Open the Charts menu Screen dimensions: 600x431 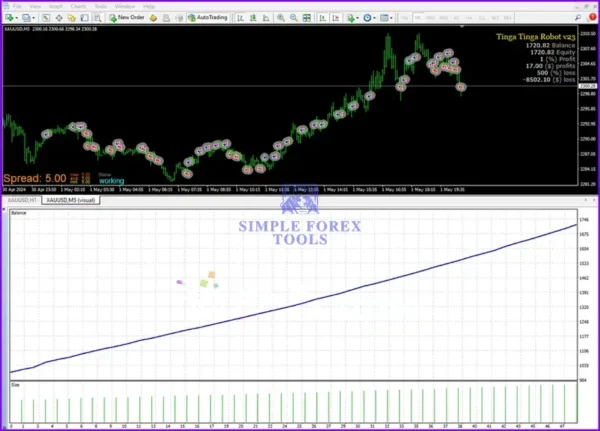(78, 7)
